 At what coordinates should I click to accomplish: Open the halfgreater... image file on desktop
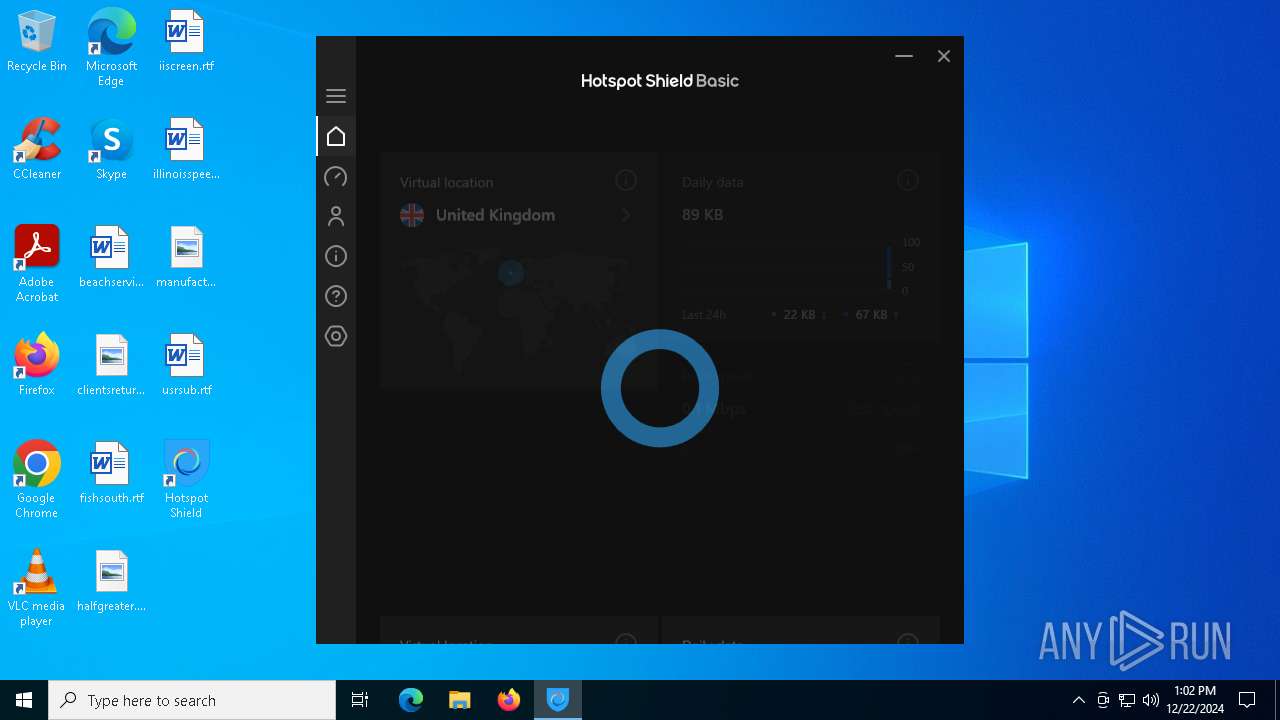(x=111, y=582)
